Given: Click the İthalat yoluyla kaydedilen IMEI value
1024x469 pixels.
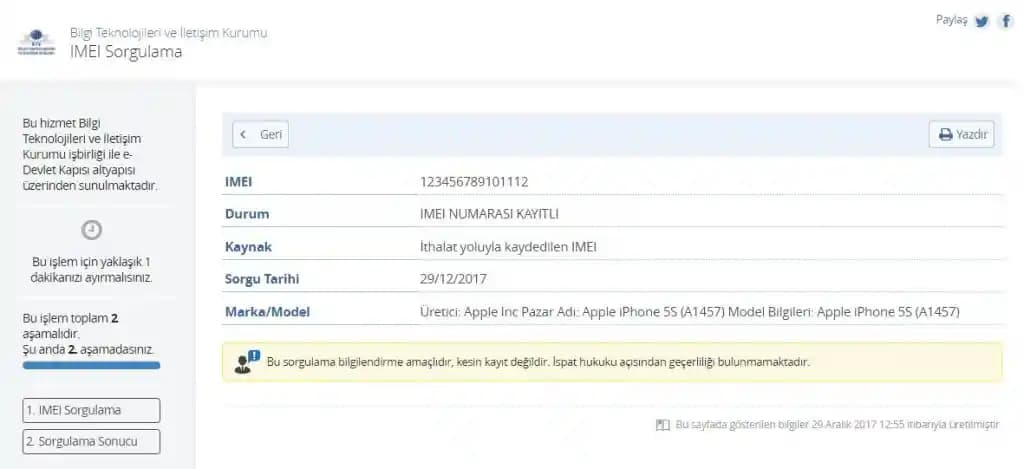Looking at the screenshot, I should pos(508,247).
